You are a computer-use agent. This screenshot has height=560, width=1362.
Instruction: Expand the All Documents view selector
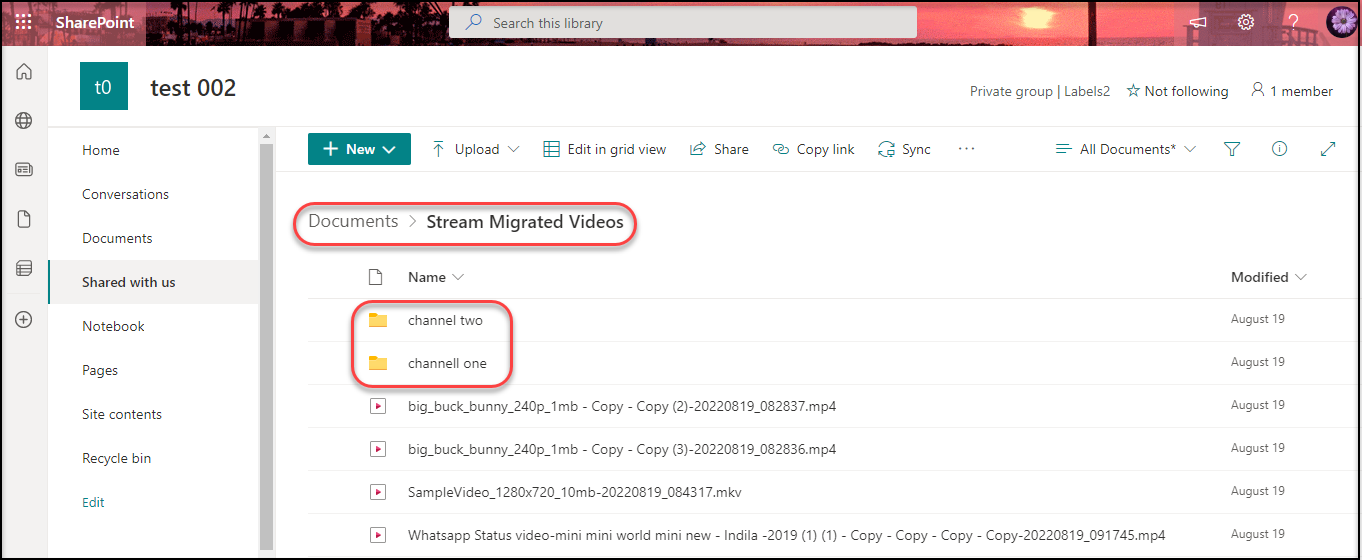(x=1126, y=149)
